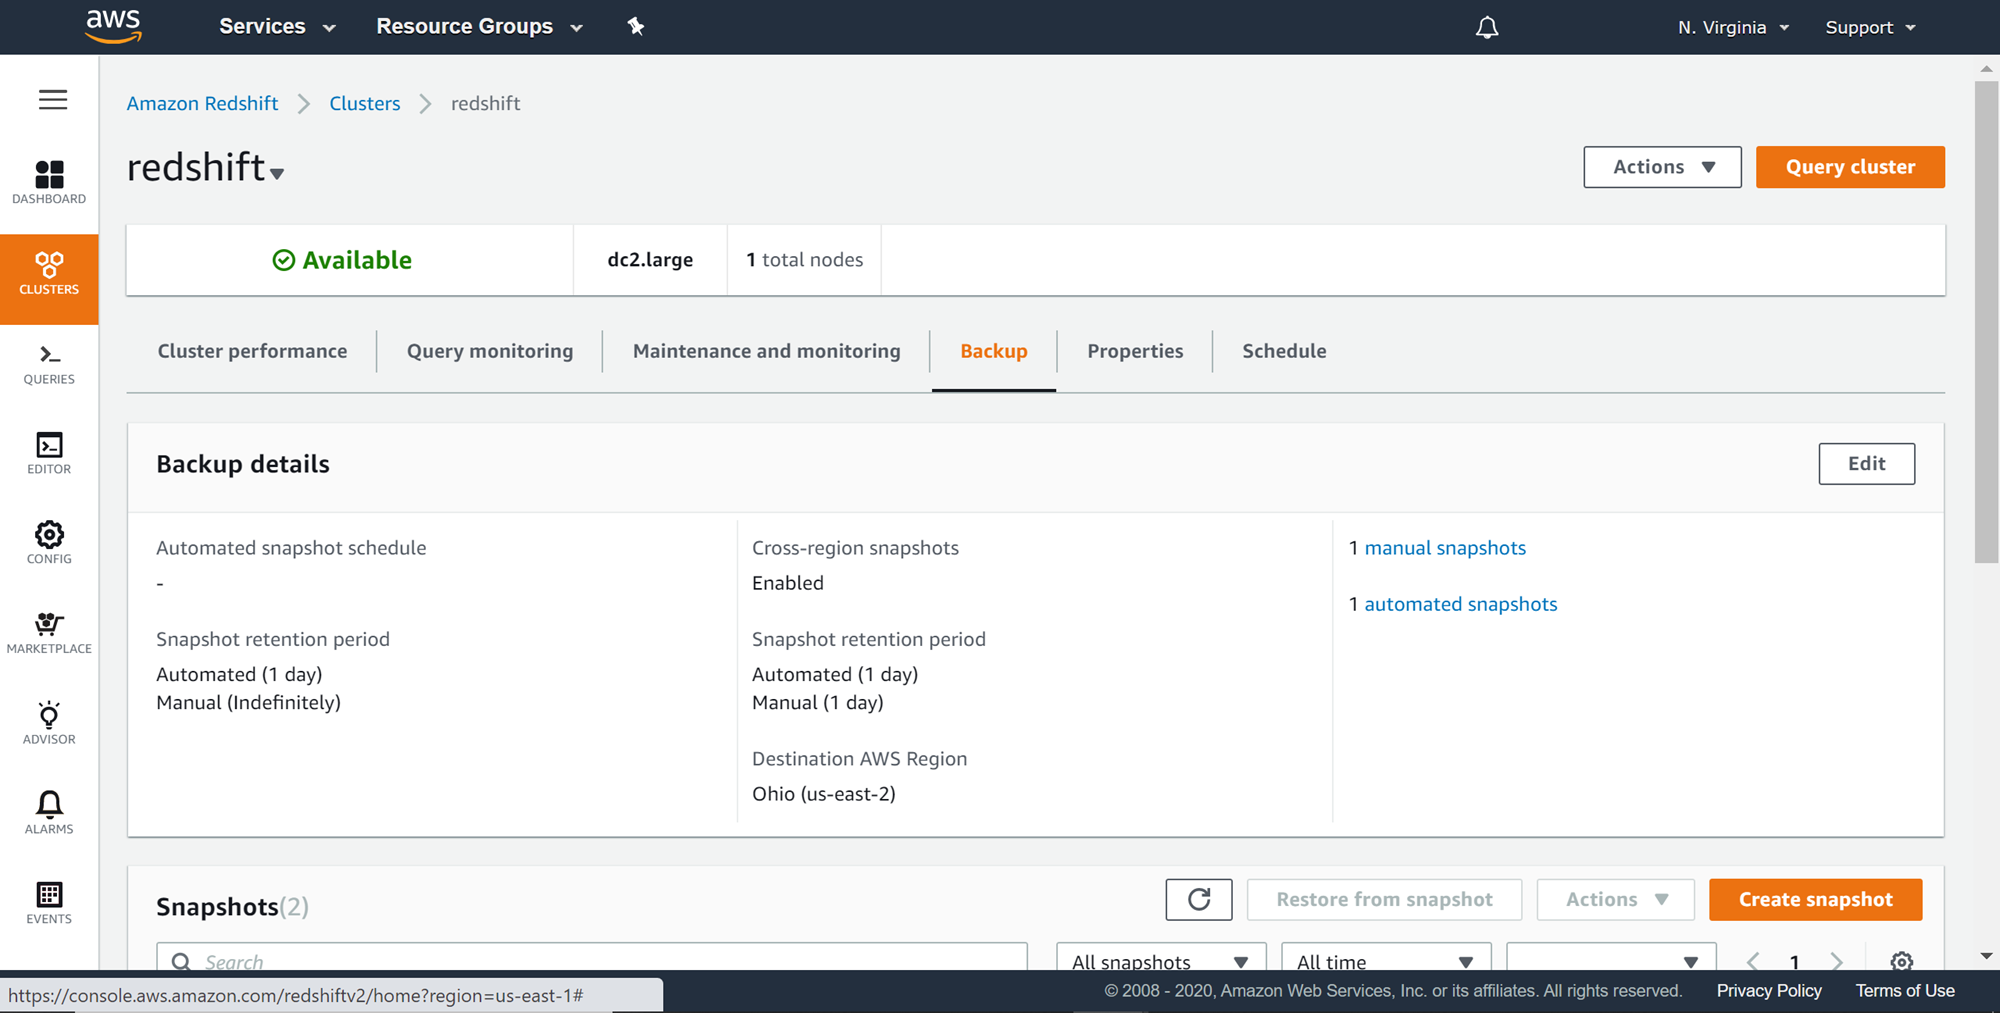Open the Dashboard sidebar icon
Viewport: 2000px width, 1013px height.
click(49, 182)
